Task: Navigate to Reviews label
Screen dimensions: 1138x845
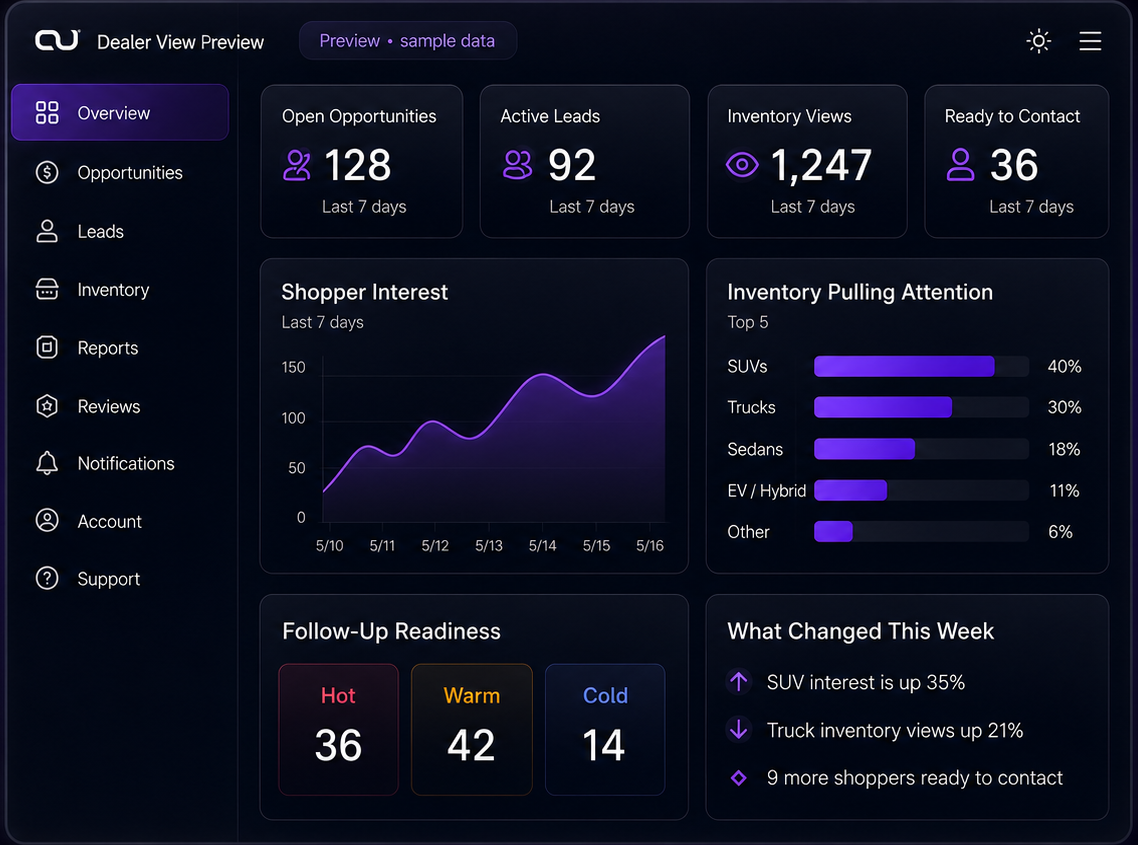Action: [x=109, y=406]
